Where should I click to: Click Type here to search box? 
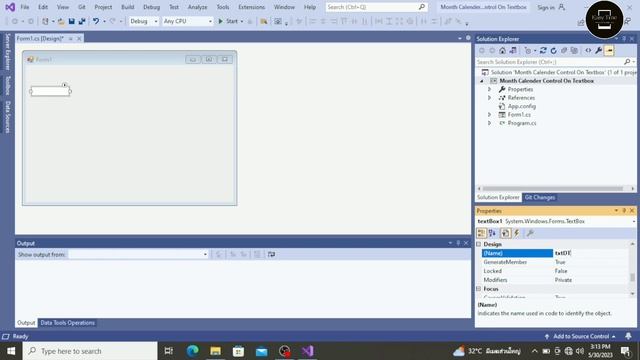pos(90,351)
